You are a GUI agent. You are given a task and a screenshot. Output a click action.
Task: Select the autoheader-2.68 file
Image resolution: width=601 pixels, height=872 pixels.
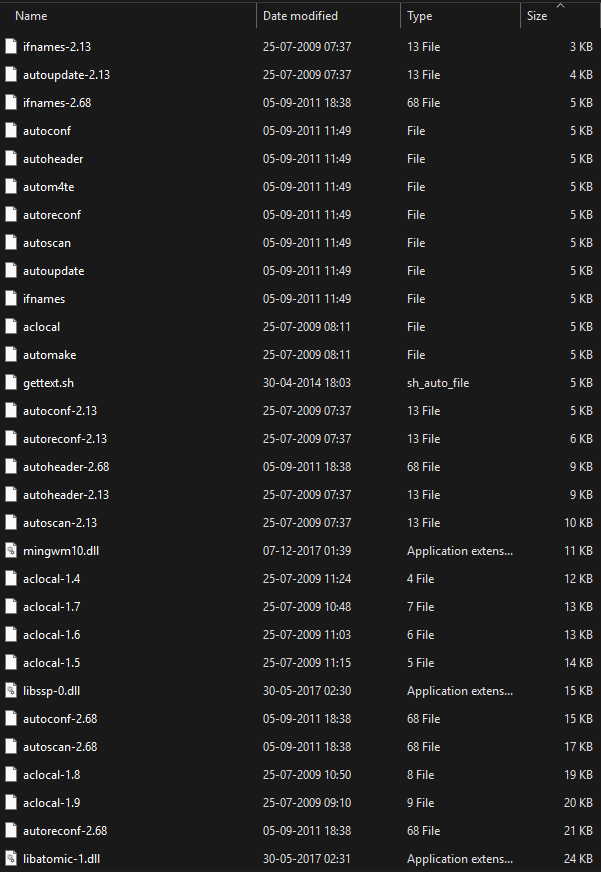pos(66,467)
